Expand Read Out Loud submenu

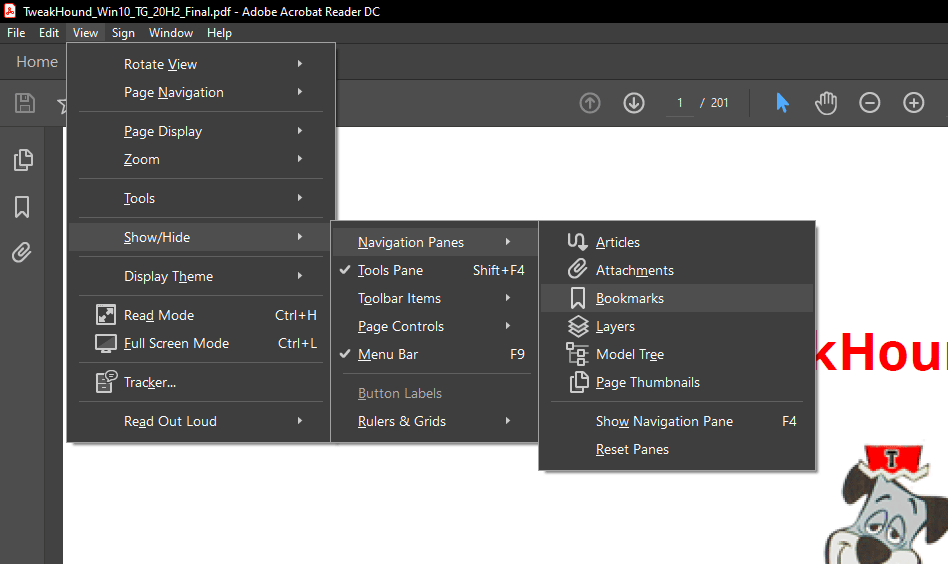201,421
